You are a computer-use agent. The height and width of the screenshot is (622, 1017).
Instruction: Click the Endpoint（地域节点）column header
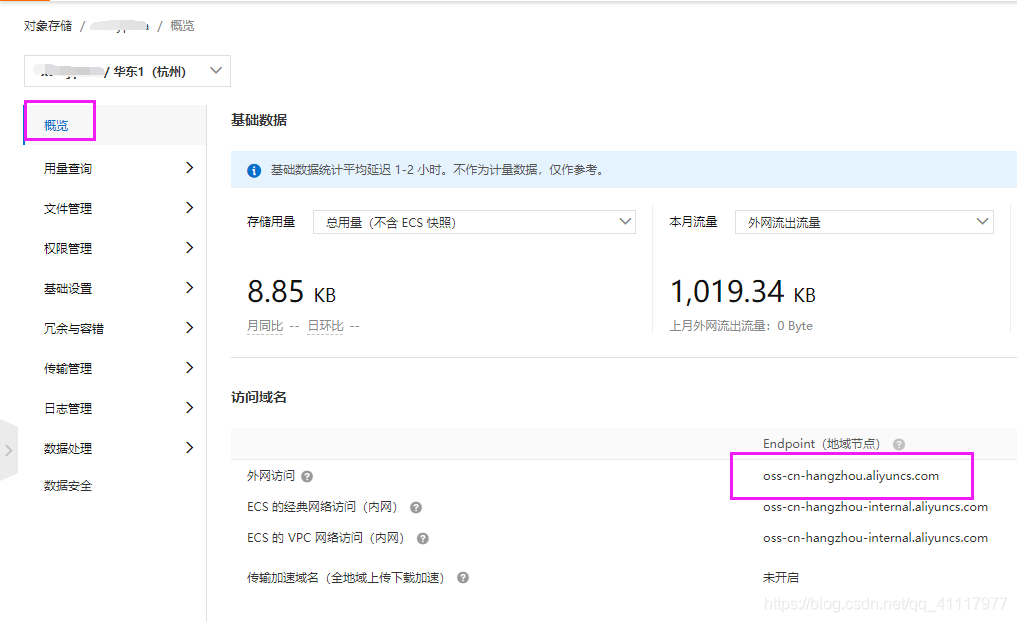(822, 444)
